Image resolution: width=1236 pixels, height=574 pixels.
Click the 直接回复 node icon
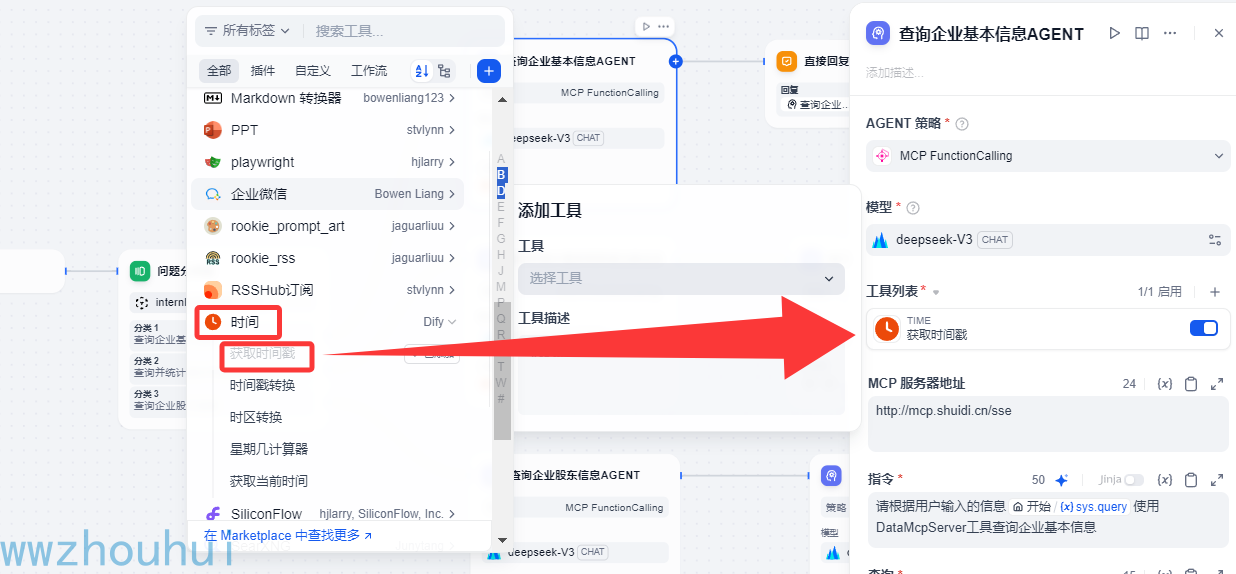787,61
